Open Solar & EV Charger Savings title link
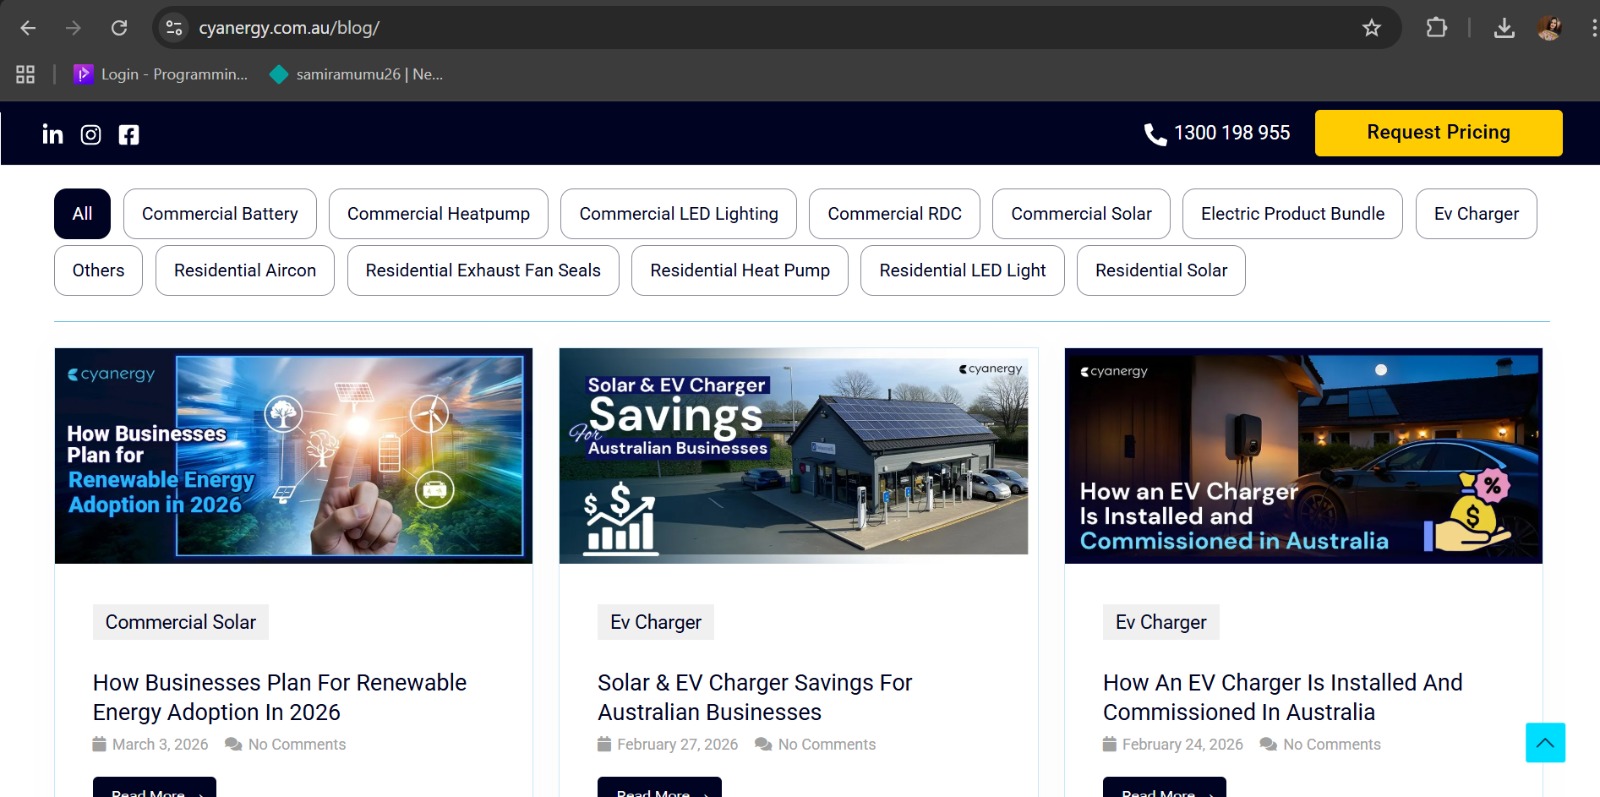Screen dimensions: 1600x797 (x=755, y=697)
